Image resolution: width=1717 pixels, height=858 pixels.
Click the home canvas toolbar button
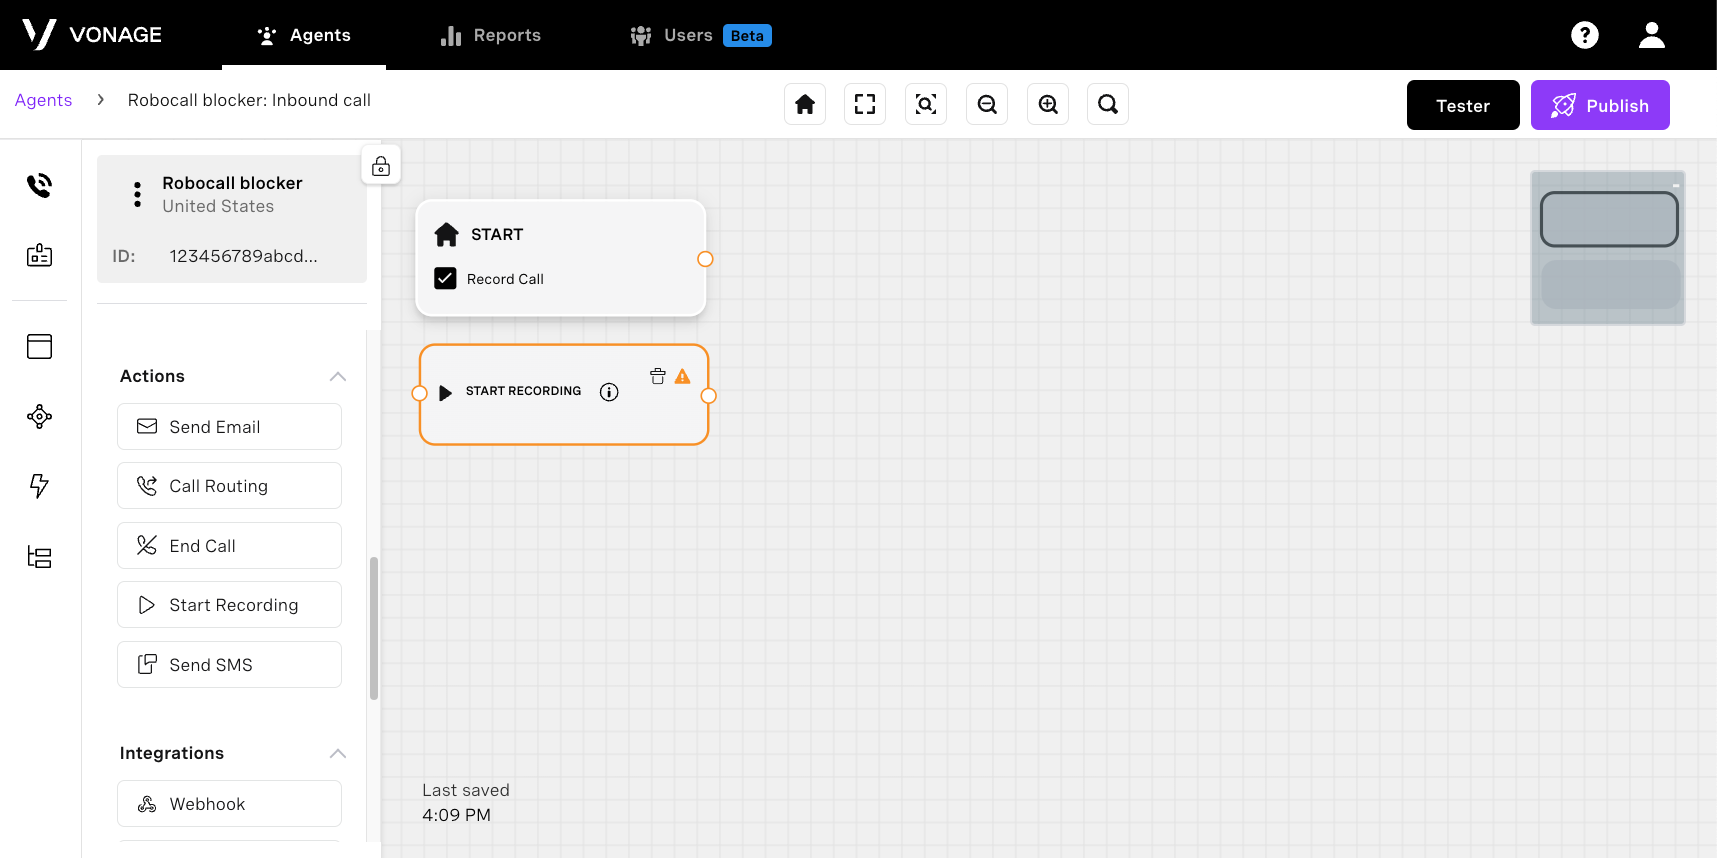click(805, 104)
